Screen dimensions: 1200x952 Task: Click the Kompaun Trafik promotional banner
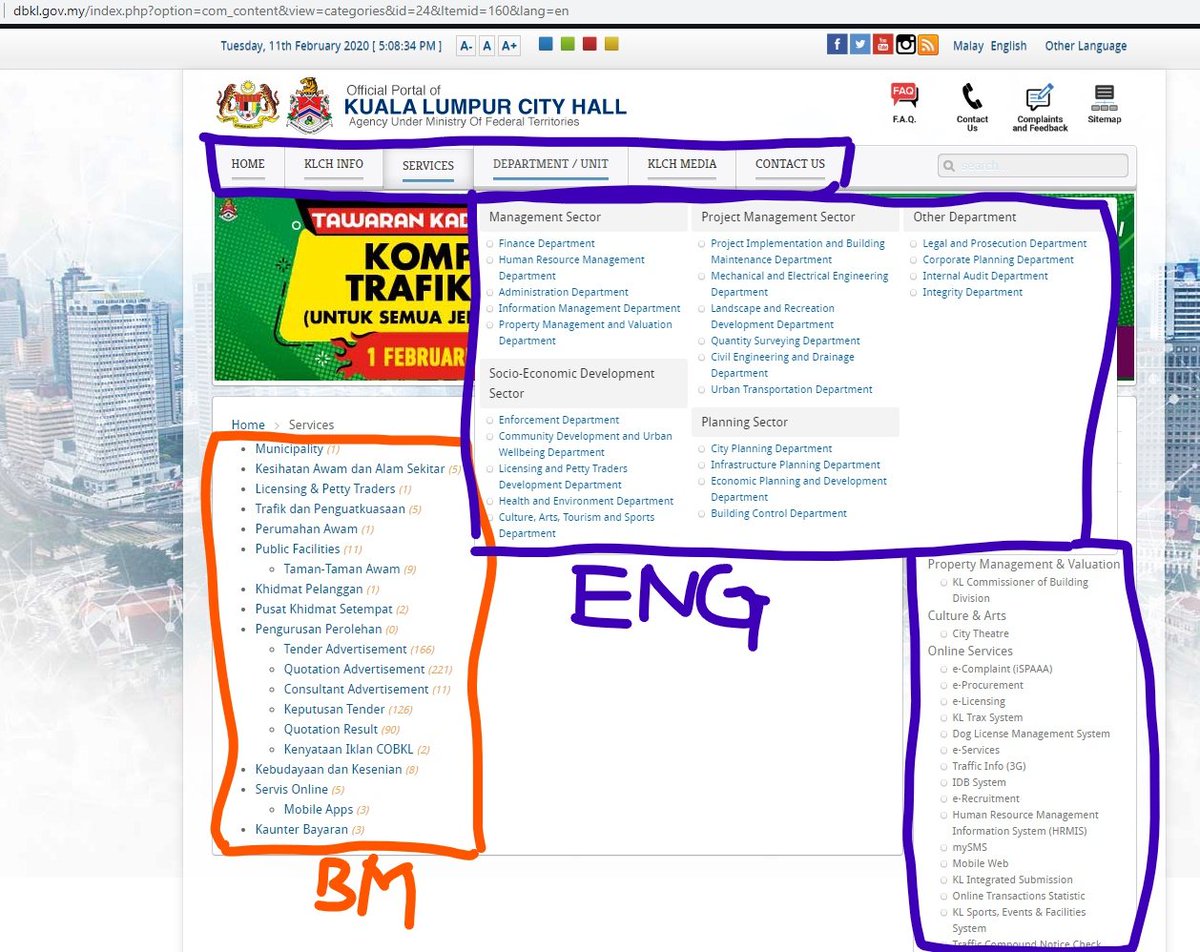pos(342,289)
